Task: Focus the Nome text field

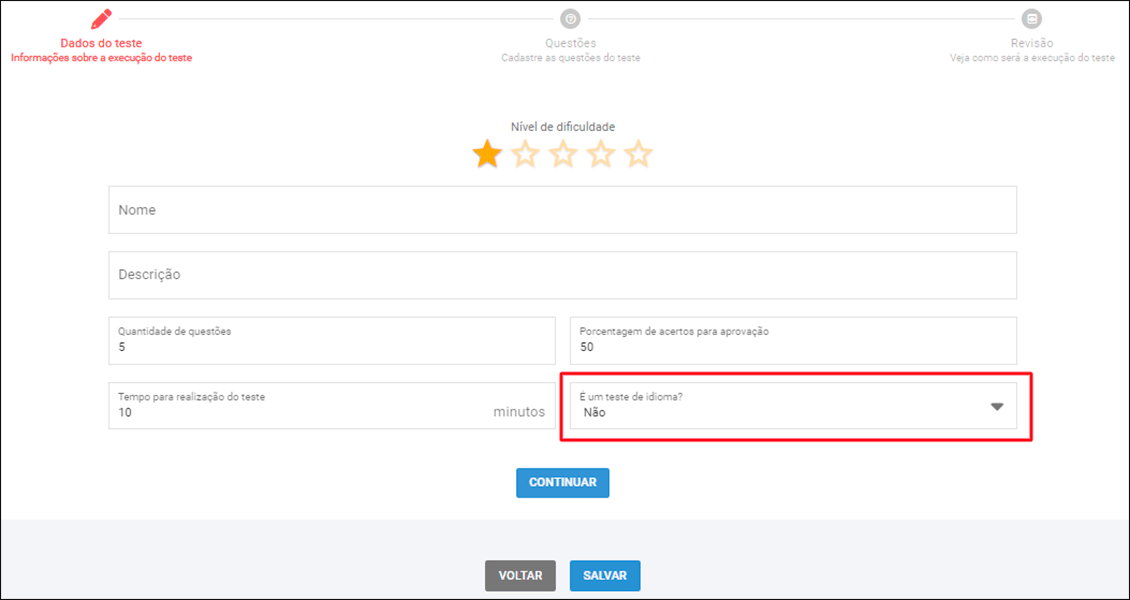Action: click(562, 210)
